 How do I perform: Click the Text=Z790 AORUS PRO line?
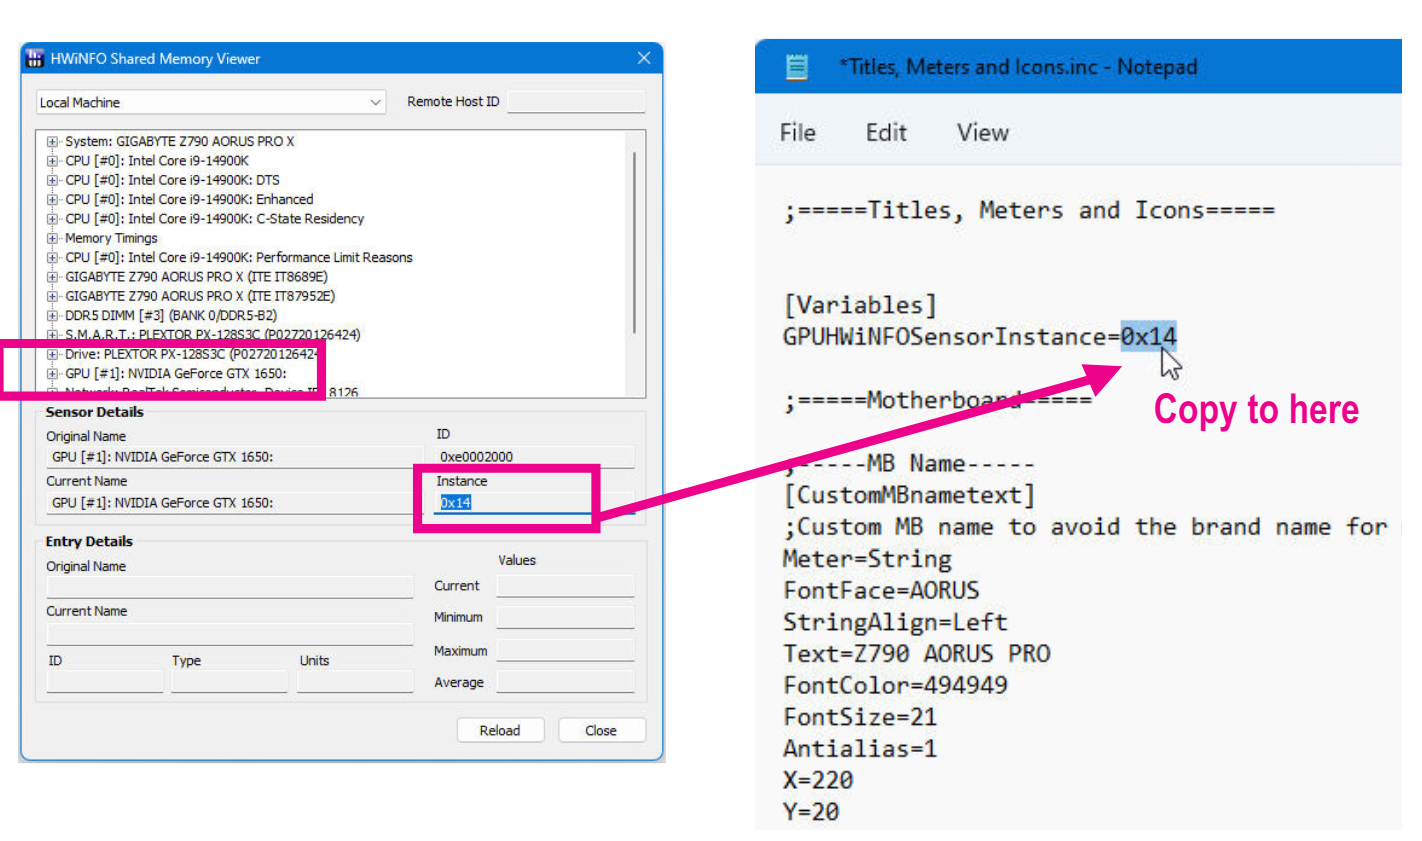(x=917, y=654)
